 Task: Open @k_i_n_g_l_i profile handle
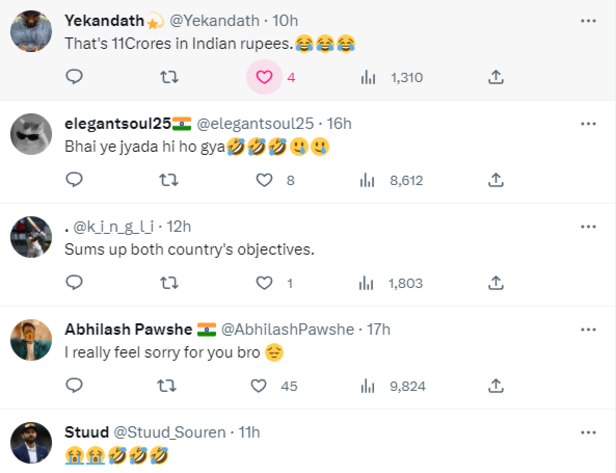point(113,227)
